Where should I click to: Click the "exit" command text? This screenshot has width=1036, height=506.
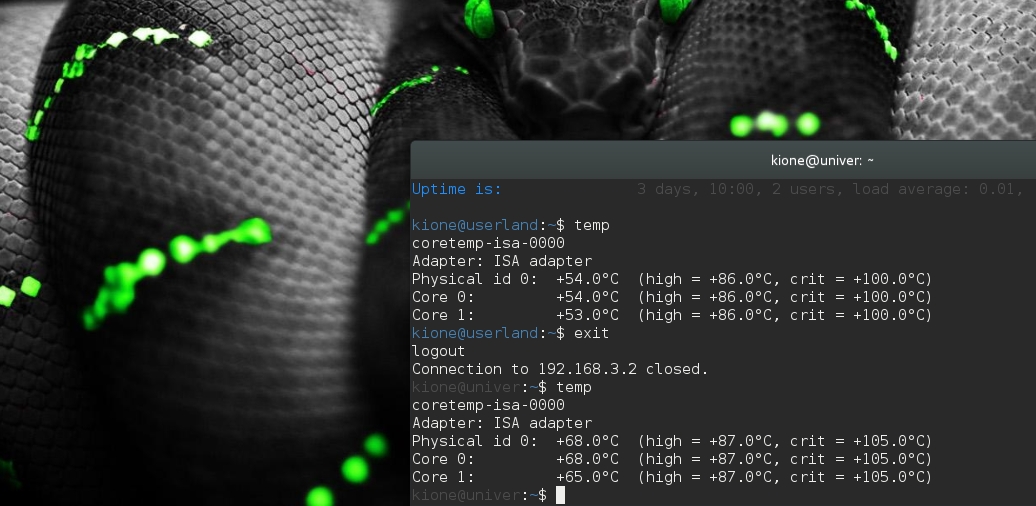click(591, 333)
